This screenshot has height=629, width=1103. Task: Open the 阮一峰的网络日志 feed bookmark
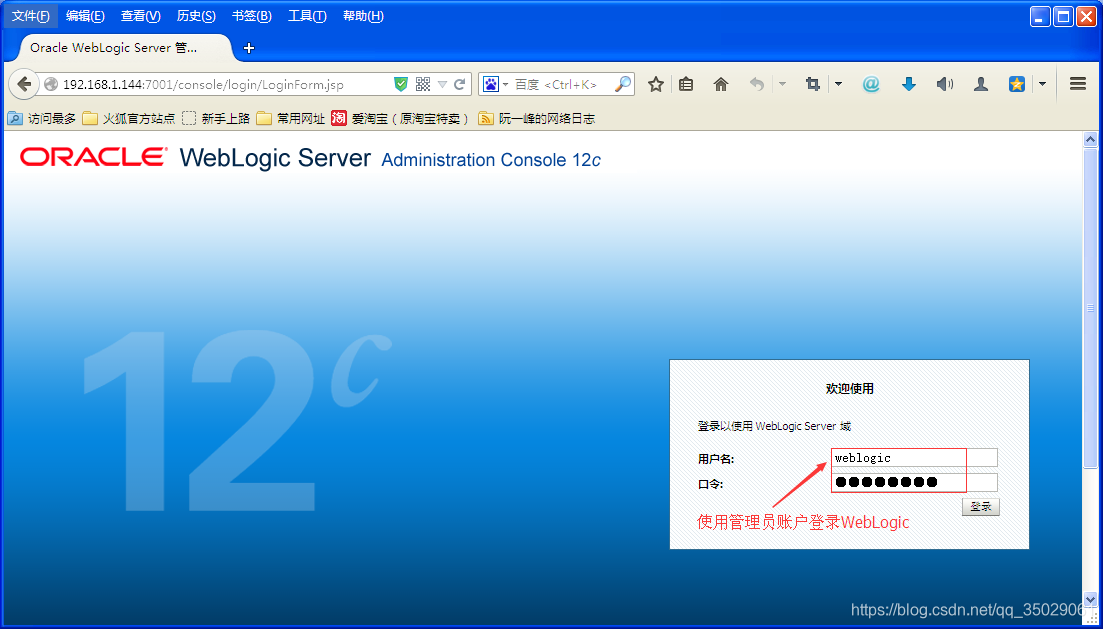(x=537, y=118)
